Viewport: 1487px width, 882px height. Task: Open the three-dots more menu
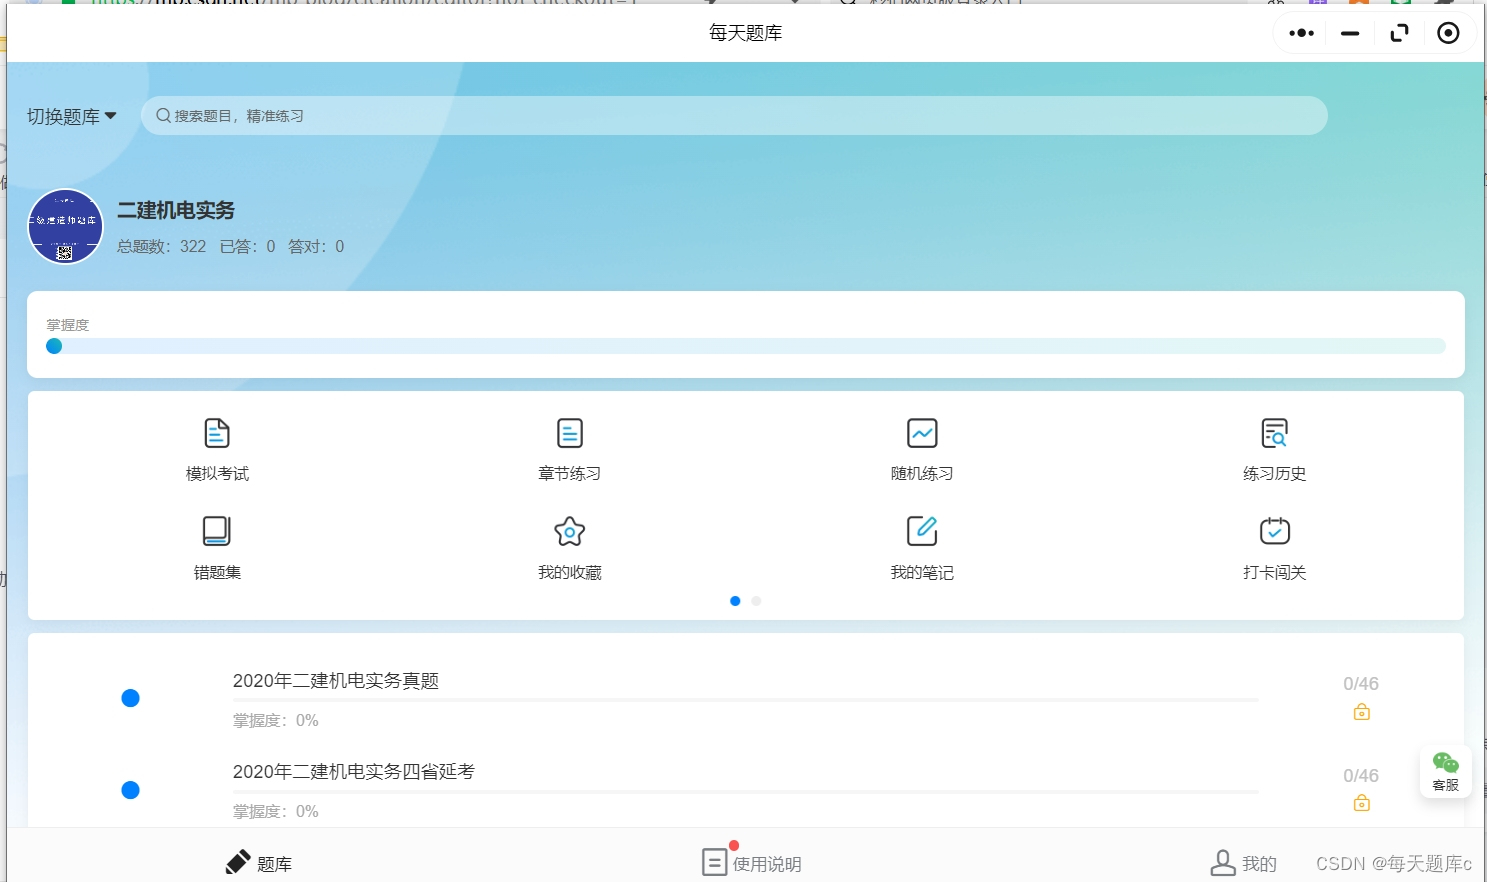(x=1302, y=33)
